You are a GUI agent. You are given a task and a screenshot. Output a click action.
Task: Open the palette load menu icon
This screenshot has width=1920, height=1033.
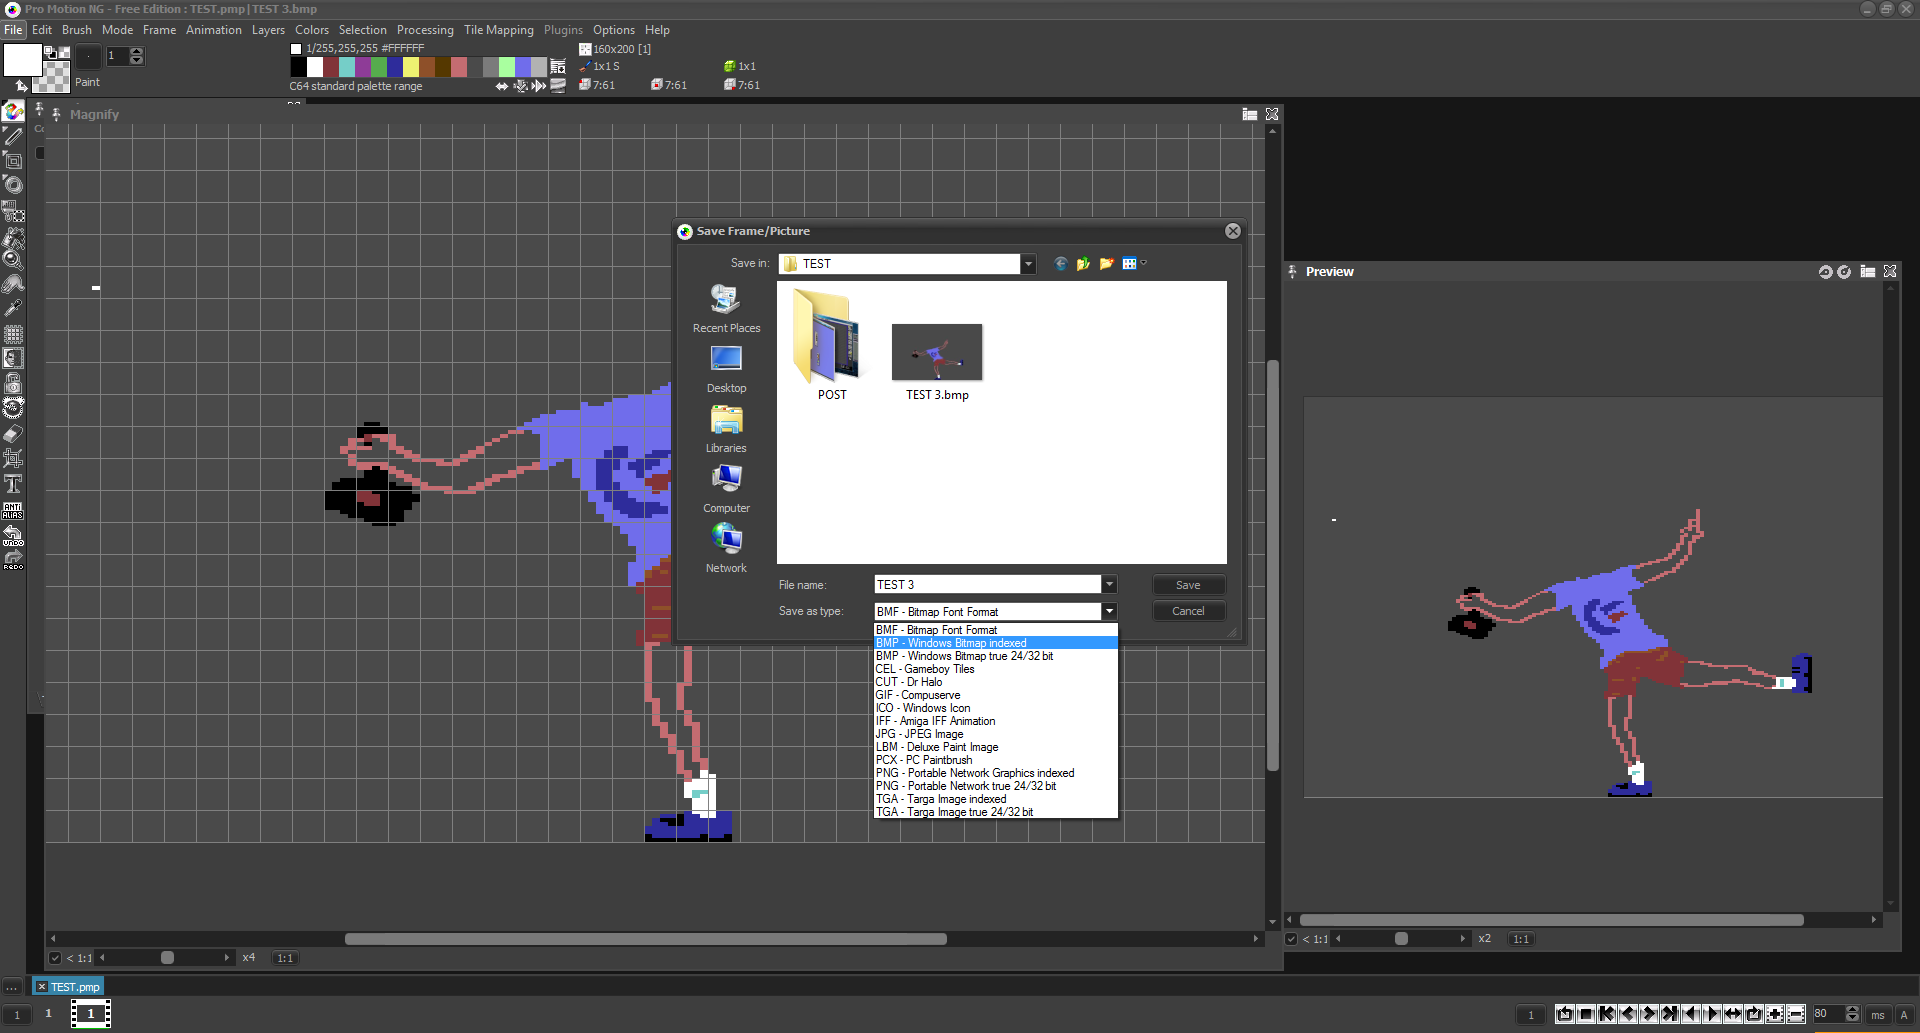click(558, 67)
